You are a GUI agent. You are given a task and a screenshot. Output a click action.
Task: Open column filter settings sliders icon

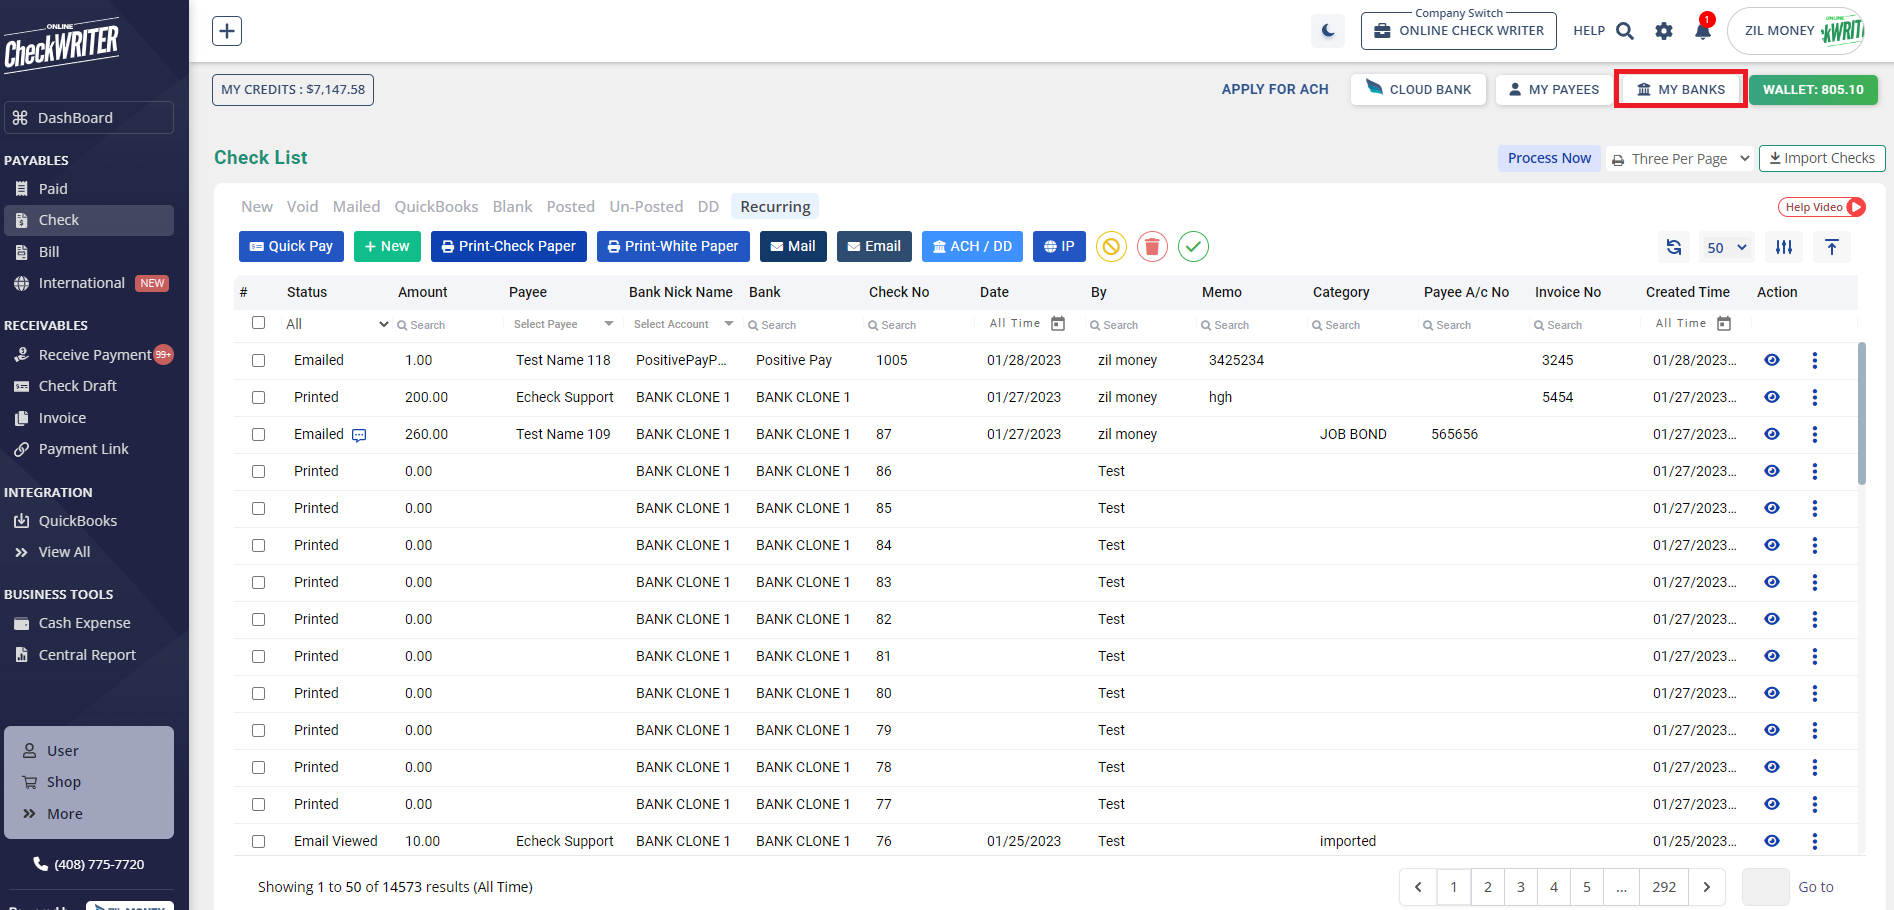pyautogui.click(x=1784, y=247)
